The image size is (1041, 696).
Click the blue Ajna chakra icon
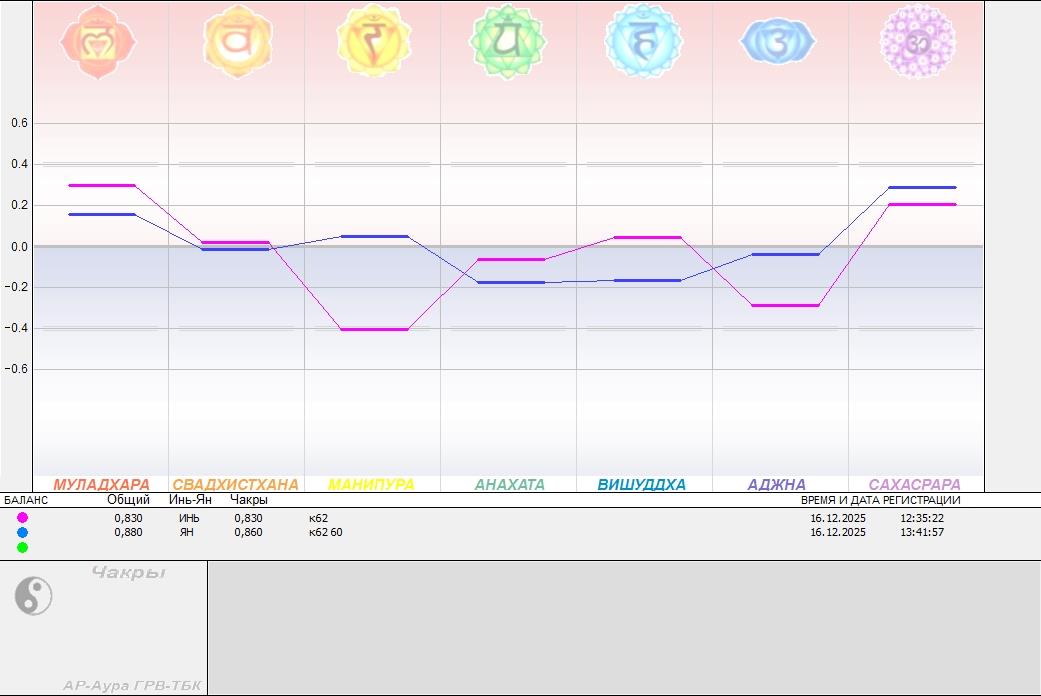(x=778, y=42)
